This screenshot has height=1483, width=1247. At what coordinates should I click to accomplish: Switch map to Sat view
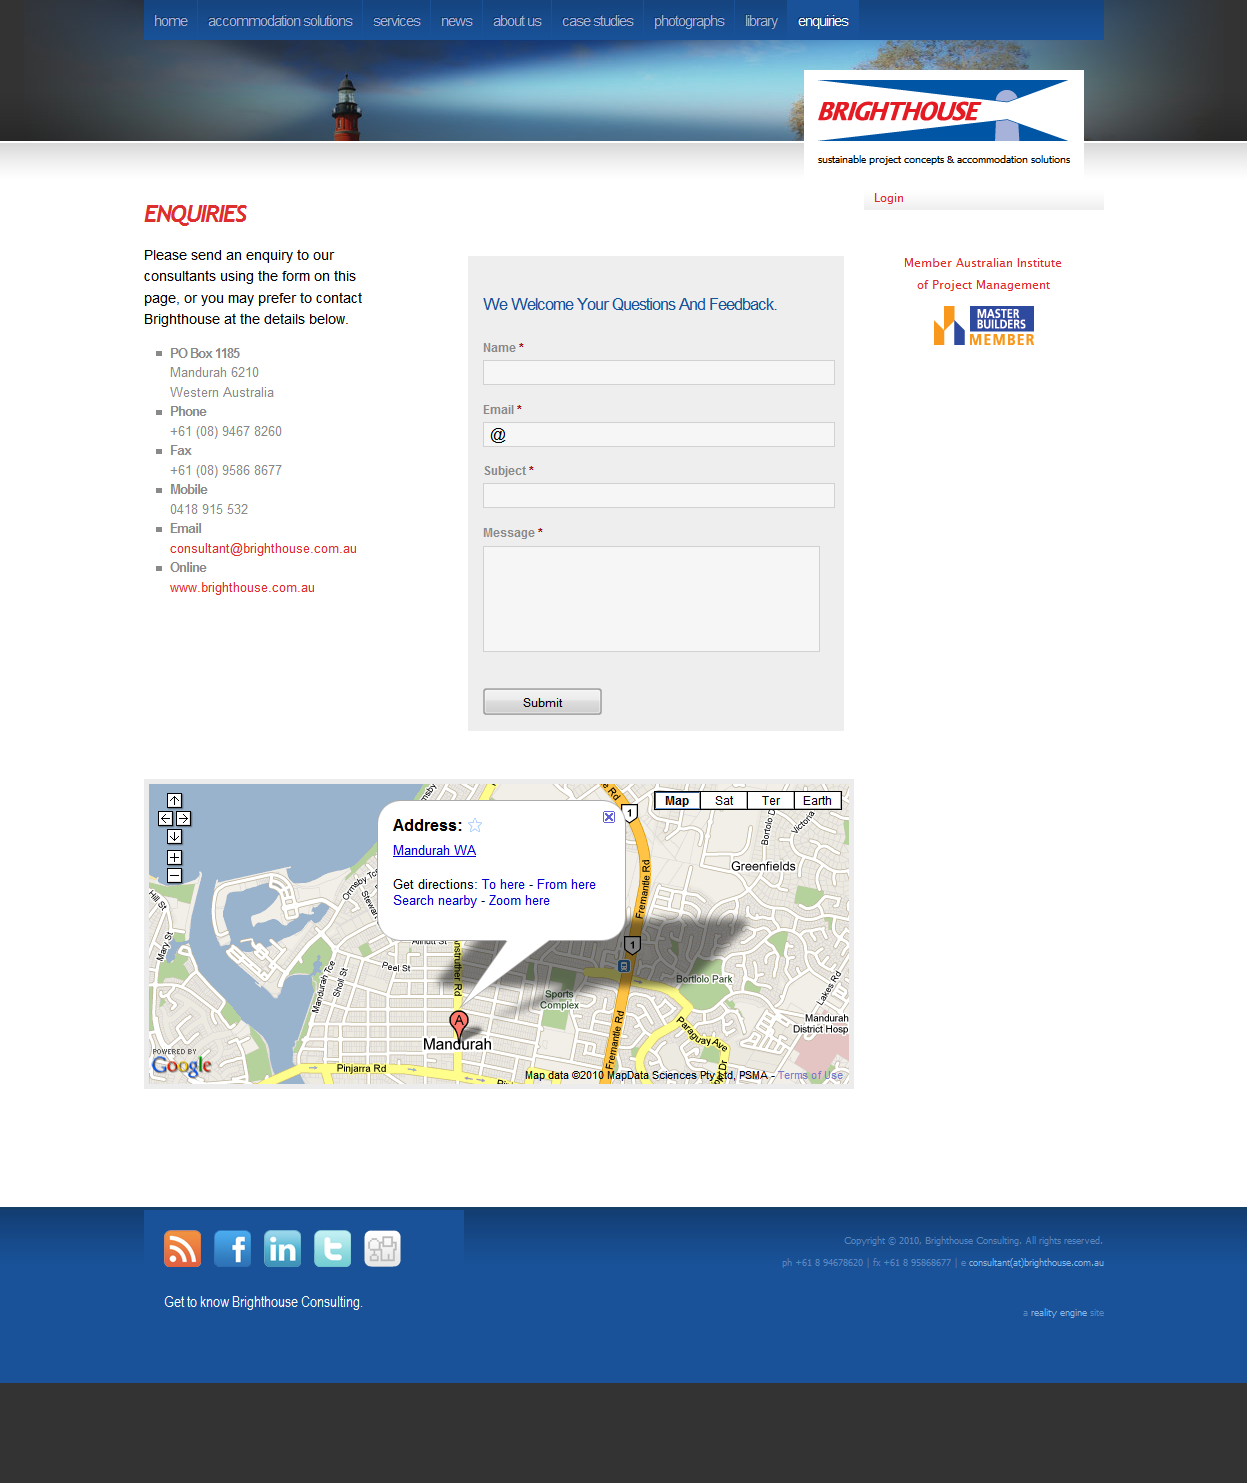click(x=724, y=801)
